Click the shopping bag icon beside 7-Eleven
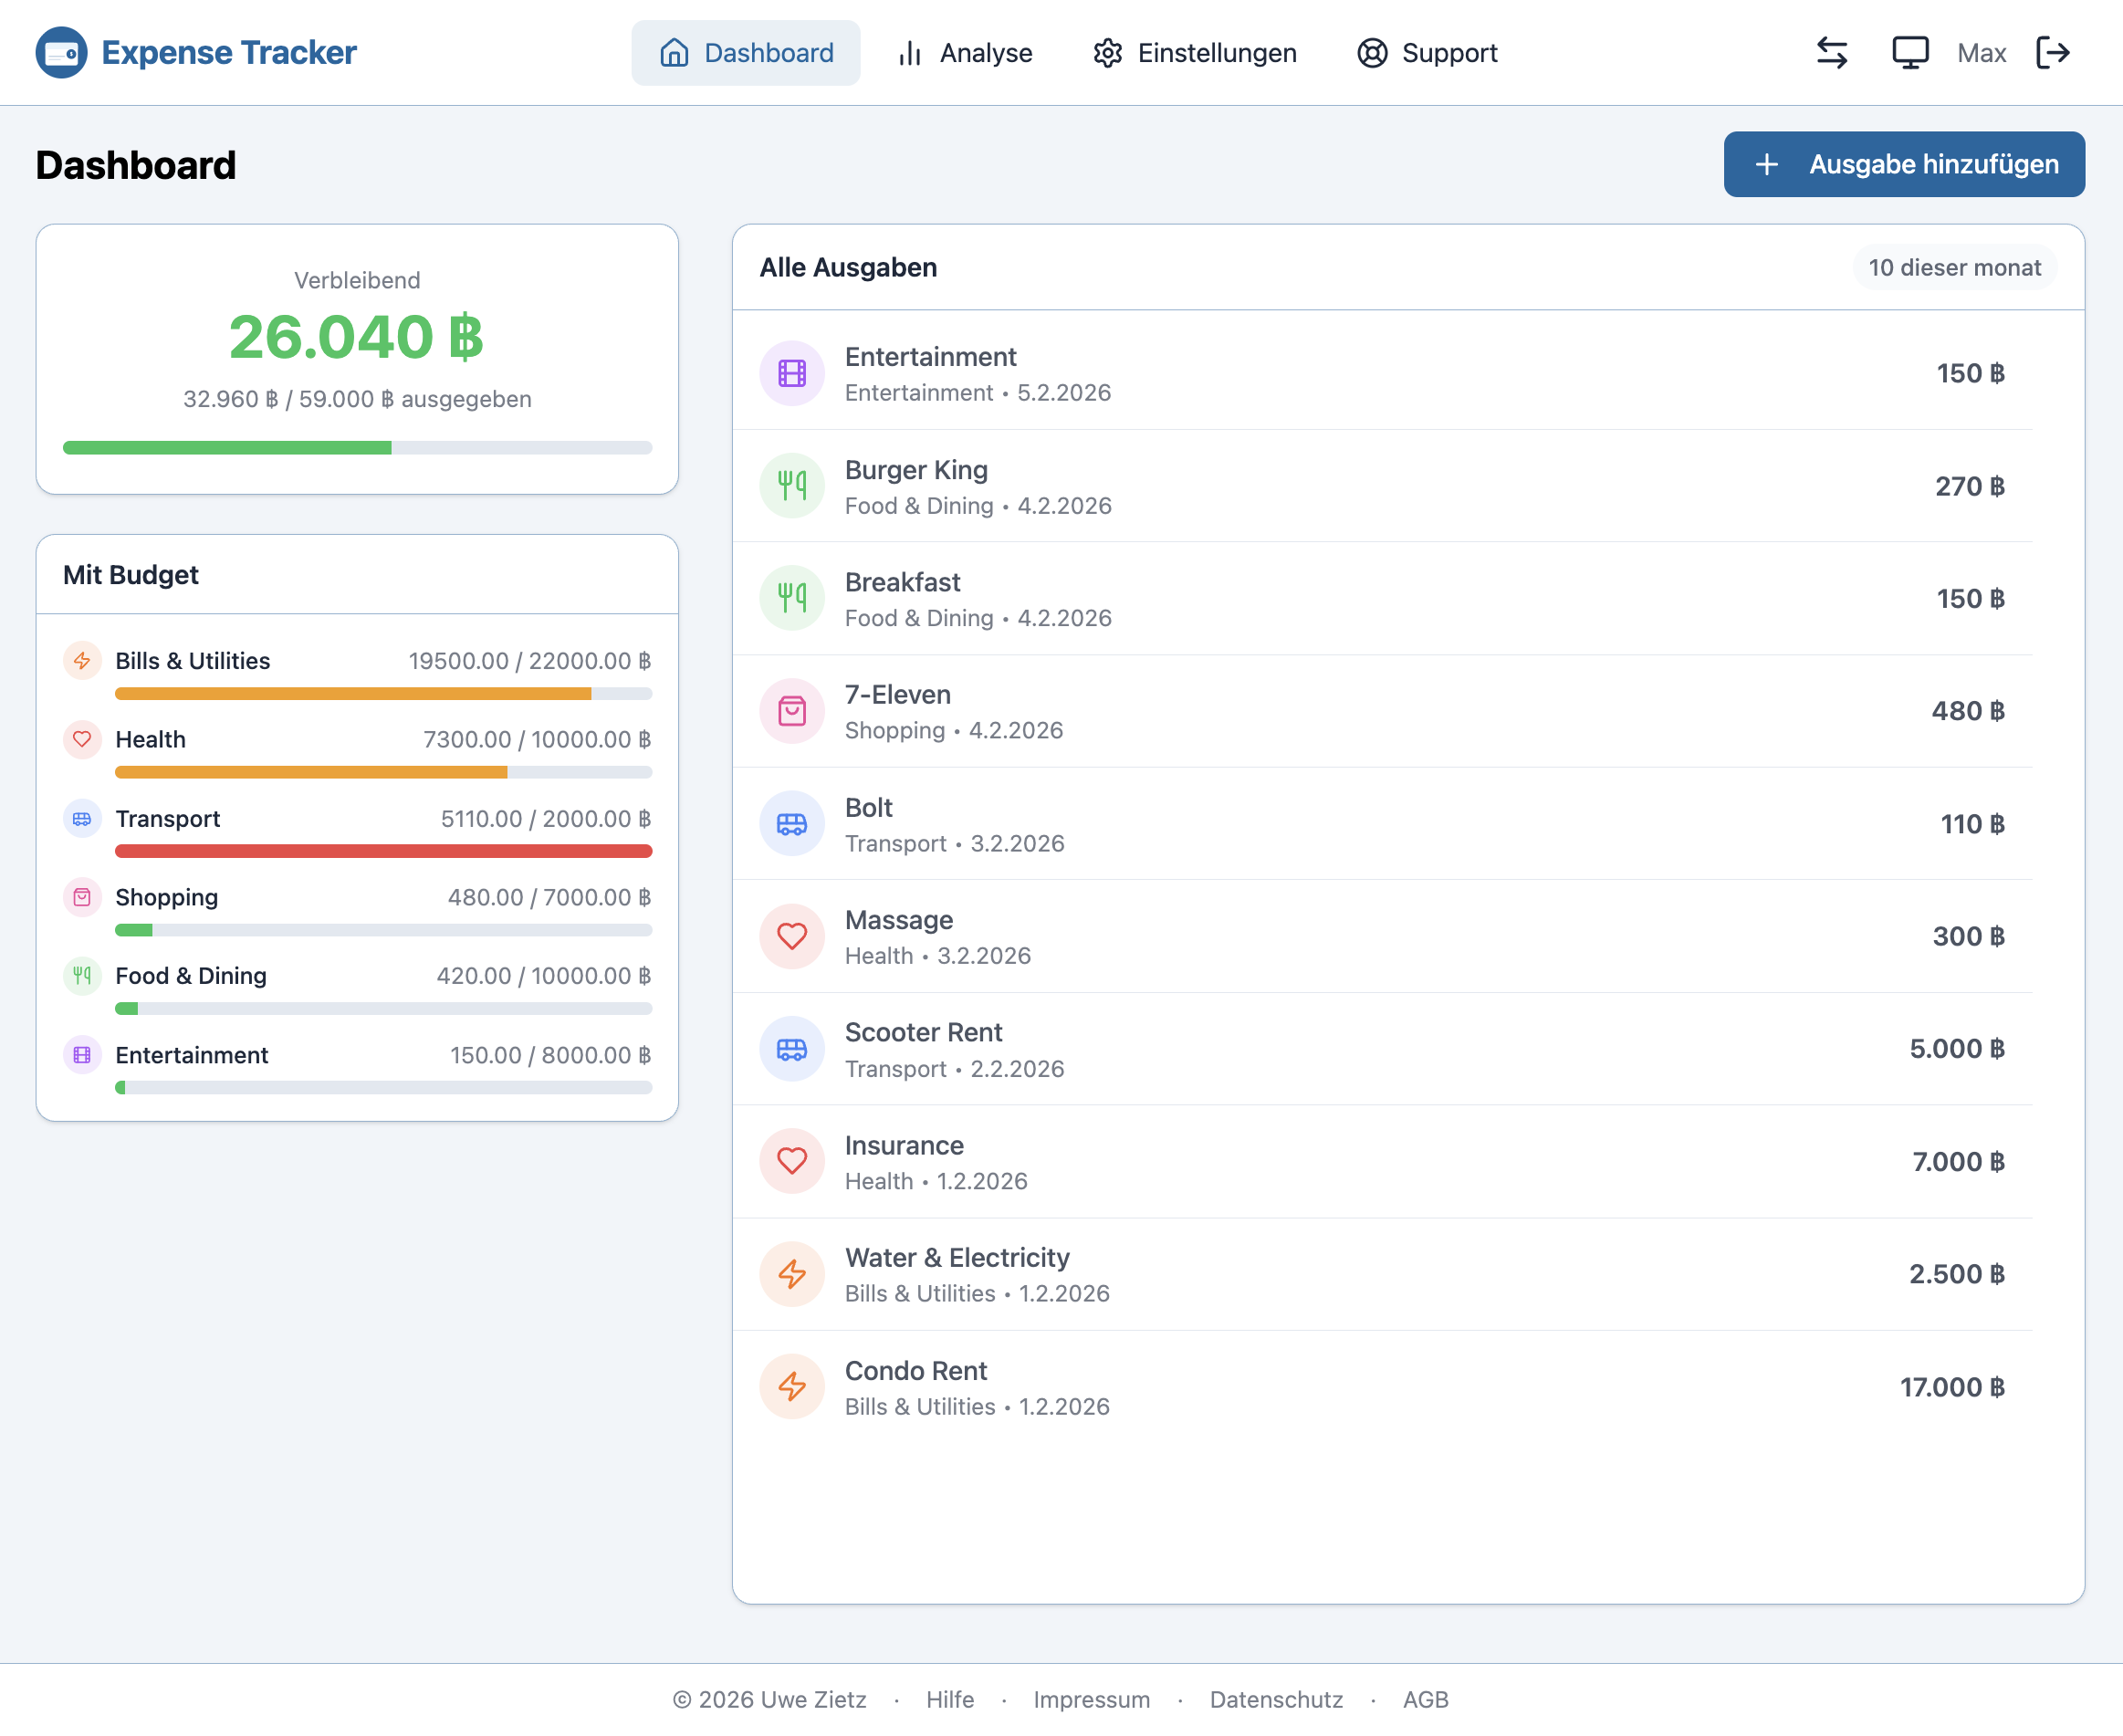 [791, 711]
